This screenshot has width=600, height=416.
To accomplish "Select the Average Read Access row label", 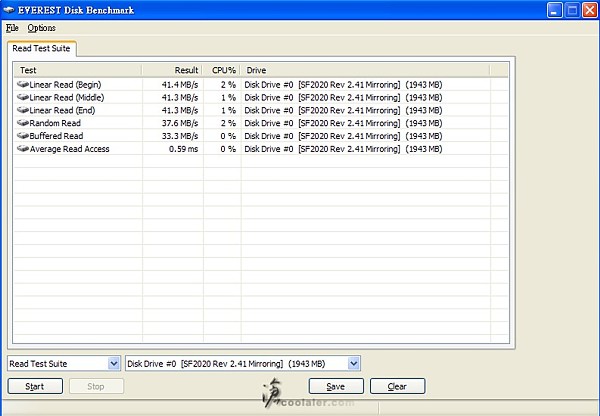I will coord(70,149).
